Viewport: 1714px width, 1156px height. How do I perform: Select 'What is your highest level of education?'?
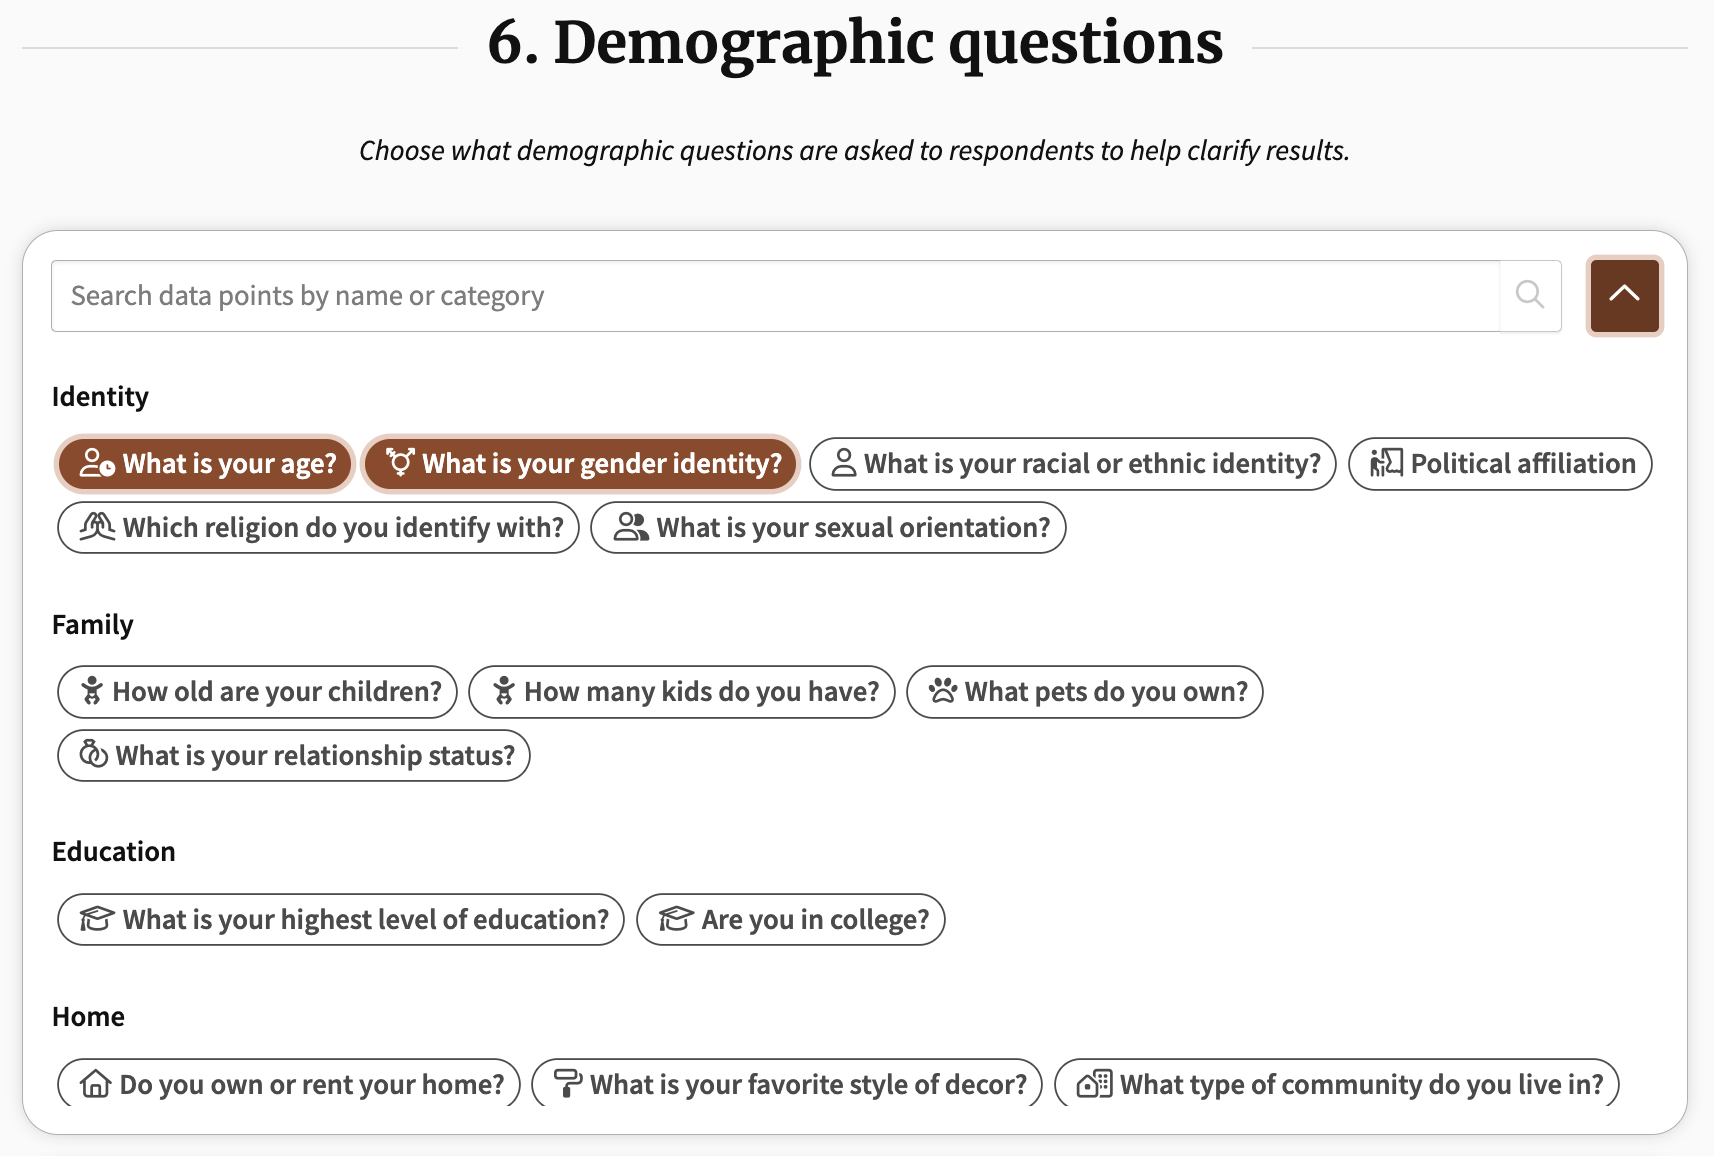341,919
